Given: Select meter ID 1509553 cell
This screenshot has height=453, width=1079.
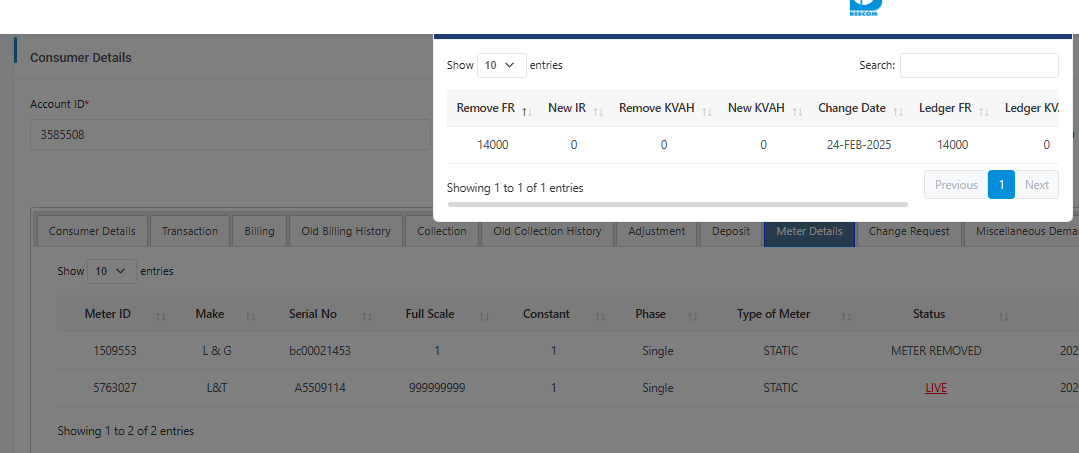Looking at the screenshot, I should click(x=115, y=350).
